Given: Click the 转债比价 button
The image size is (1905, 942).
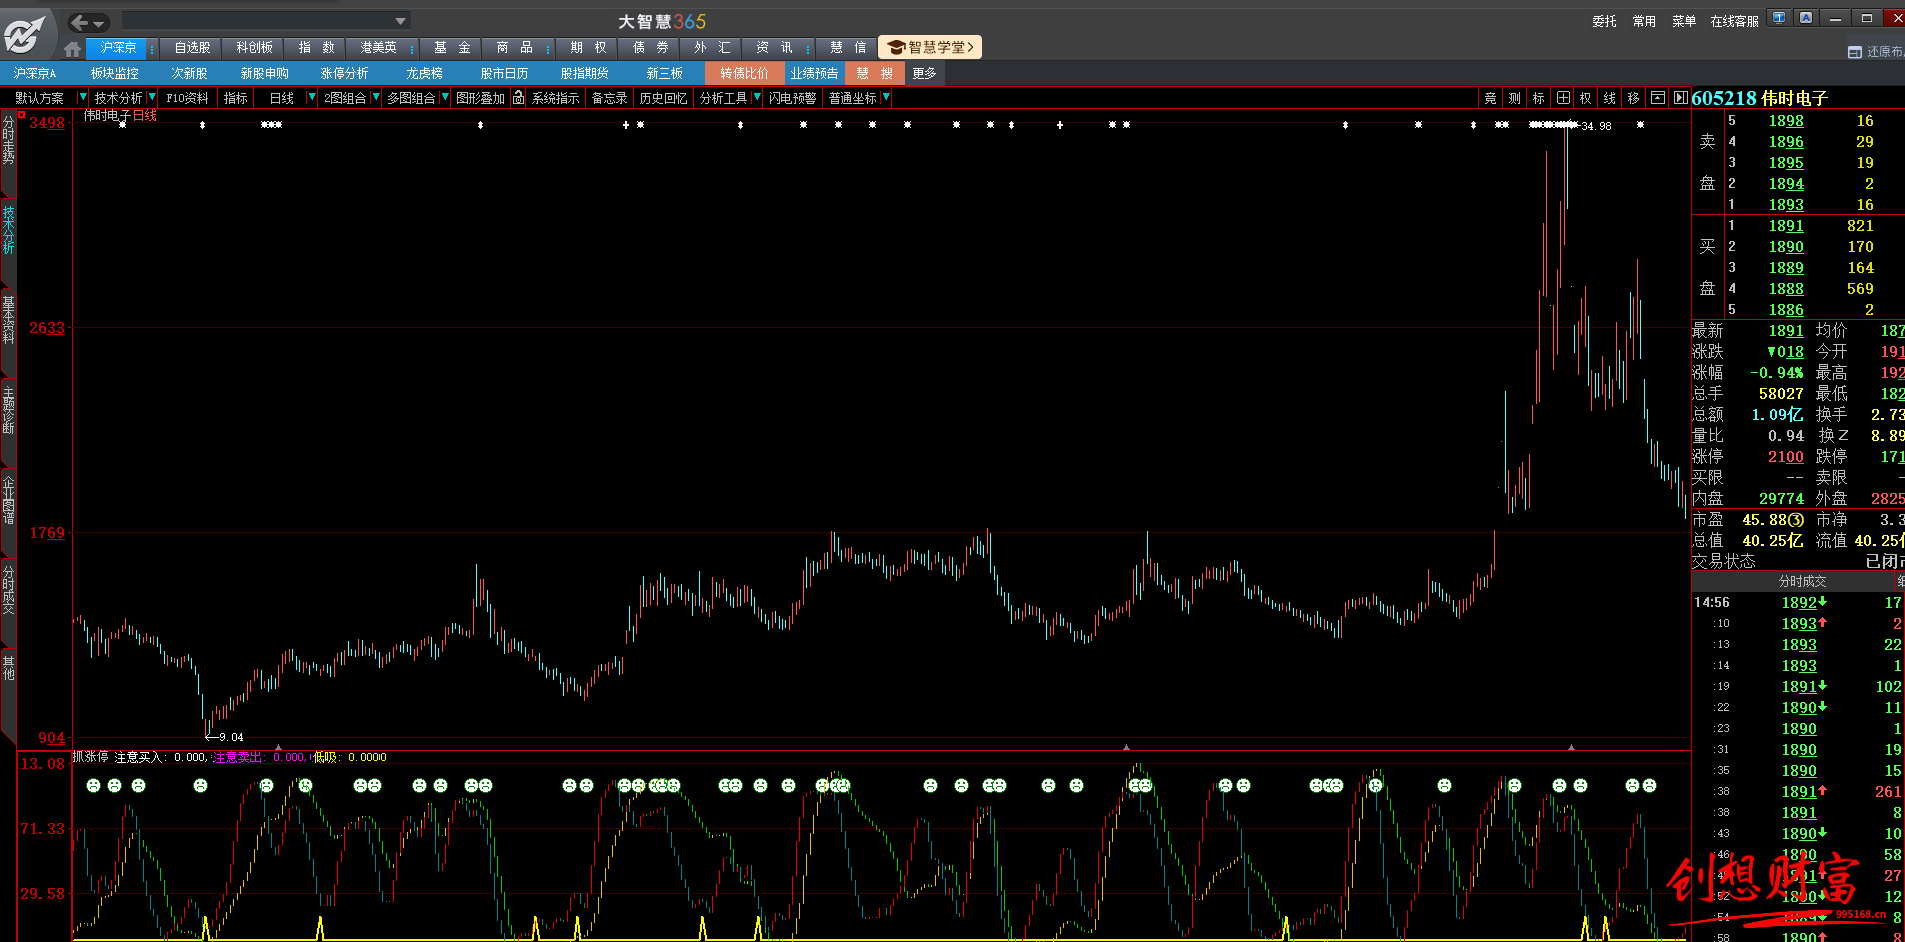Looking at the screenshot, I should [745, 73].
